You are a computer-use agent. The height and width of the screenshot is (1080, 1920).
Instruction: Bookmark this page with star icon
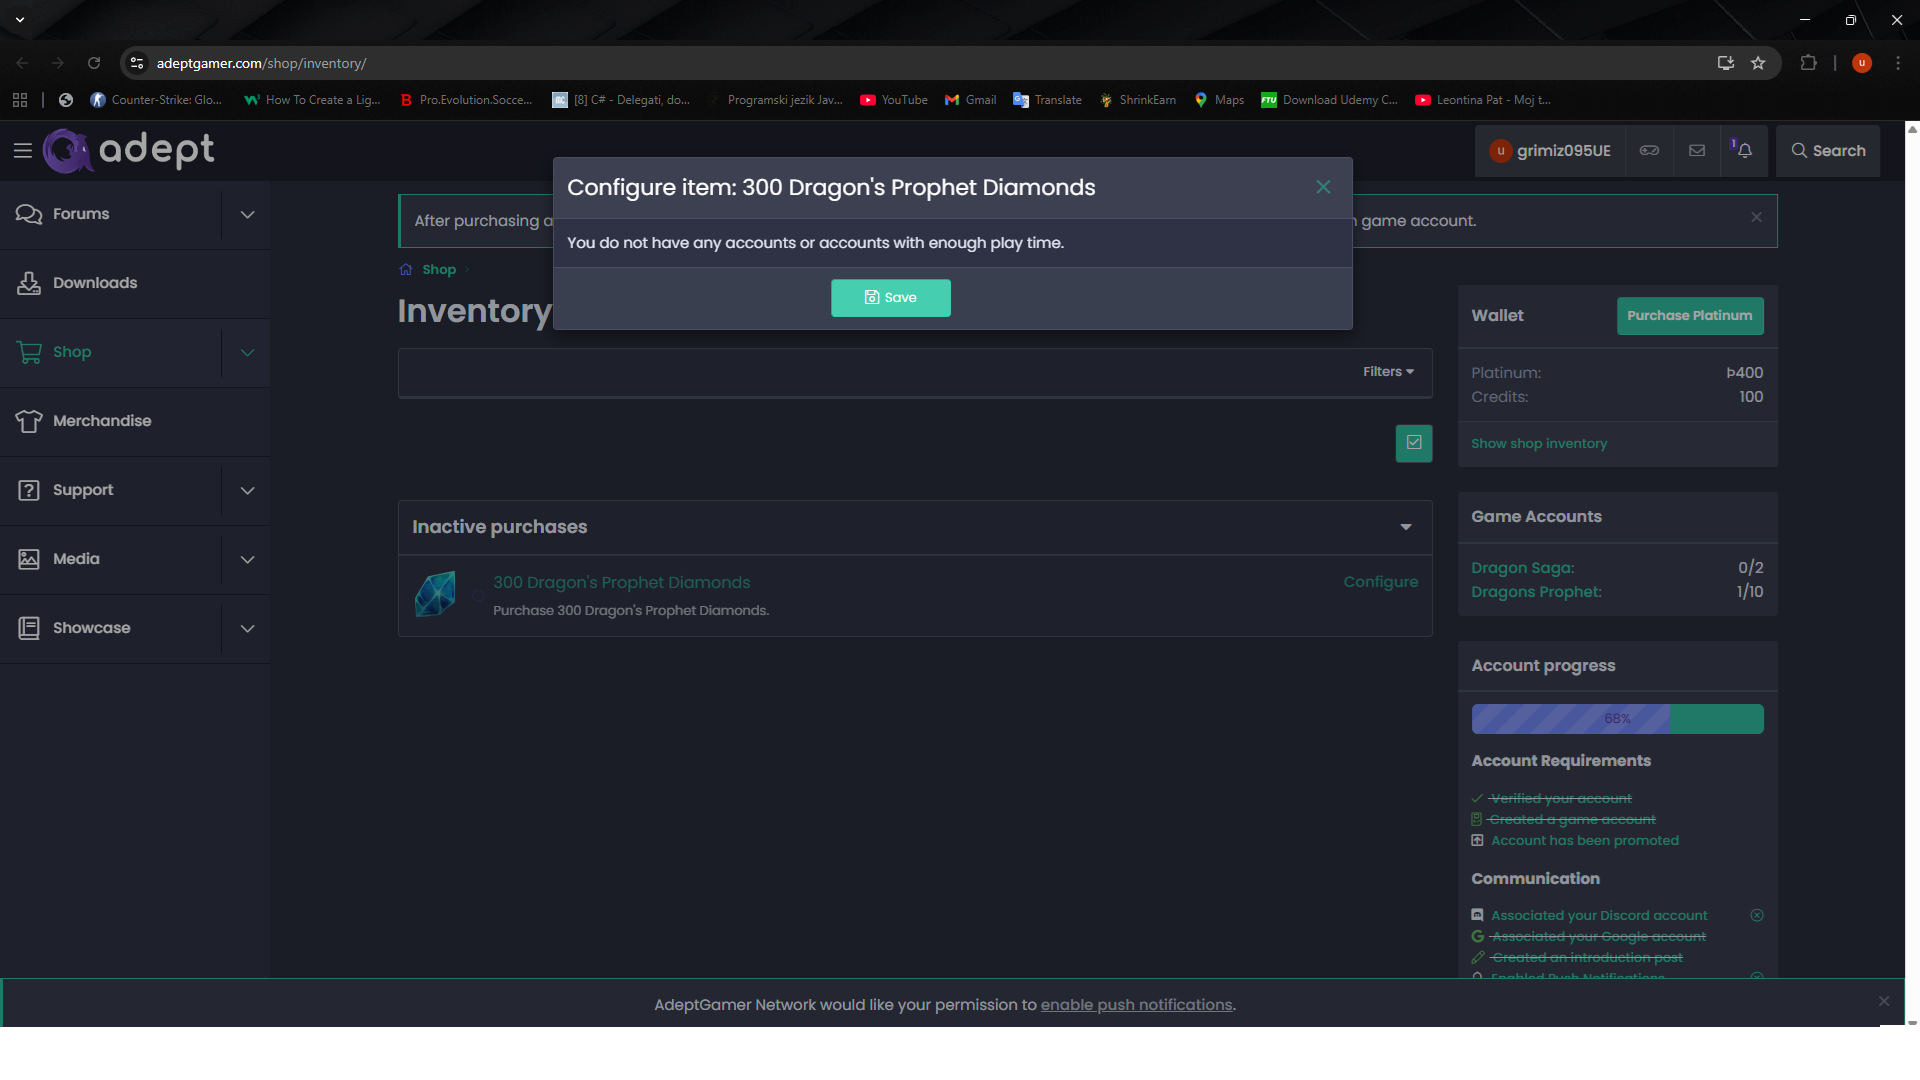coord(1758,63)
